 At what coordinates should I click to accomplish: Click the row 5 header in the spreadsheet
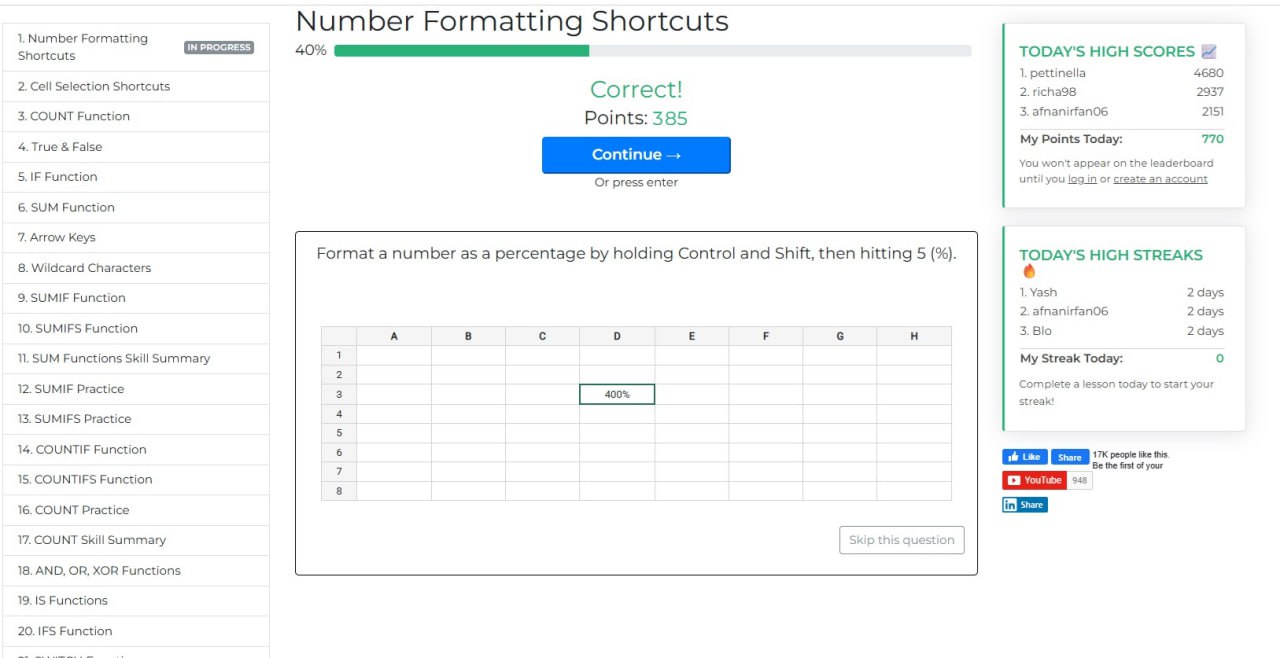339,433
